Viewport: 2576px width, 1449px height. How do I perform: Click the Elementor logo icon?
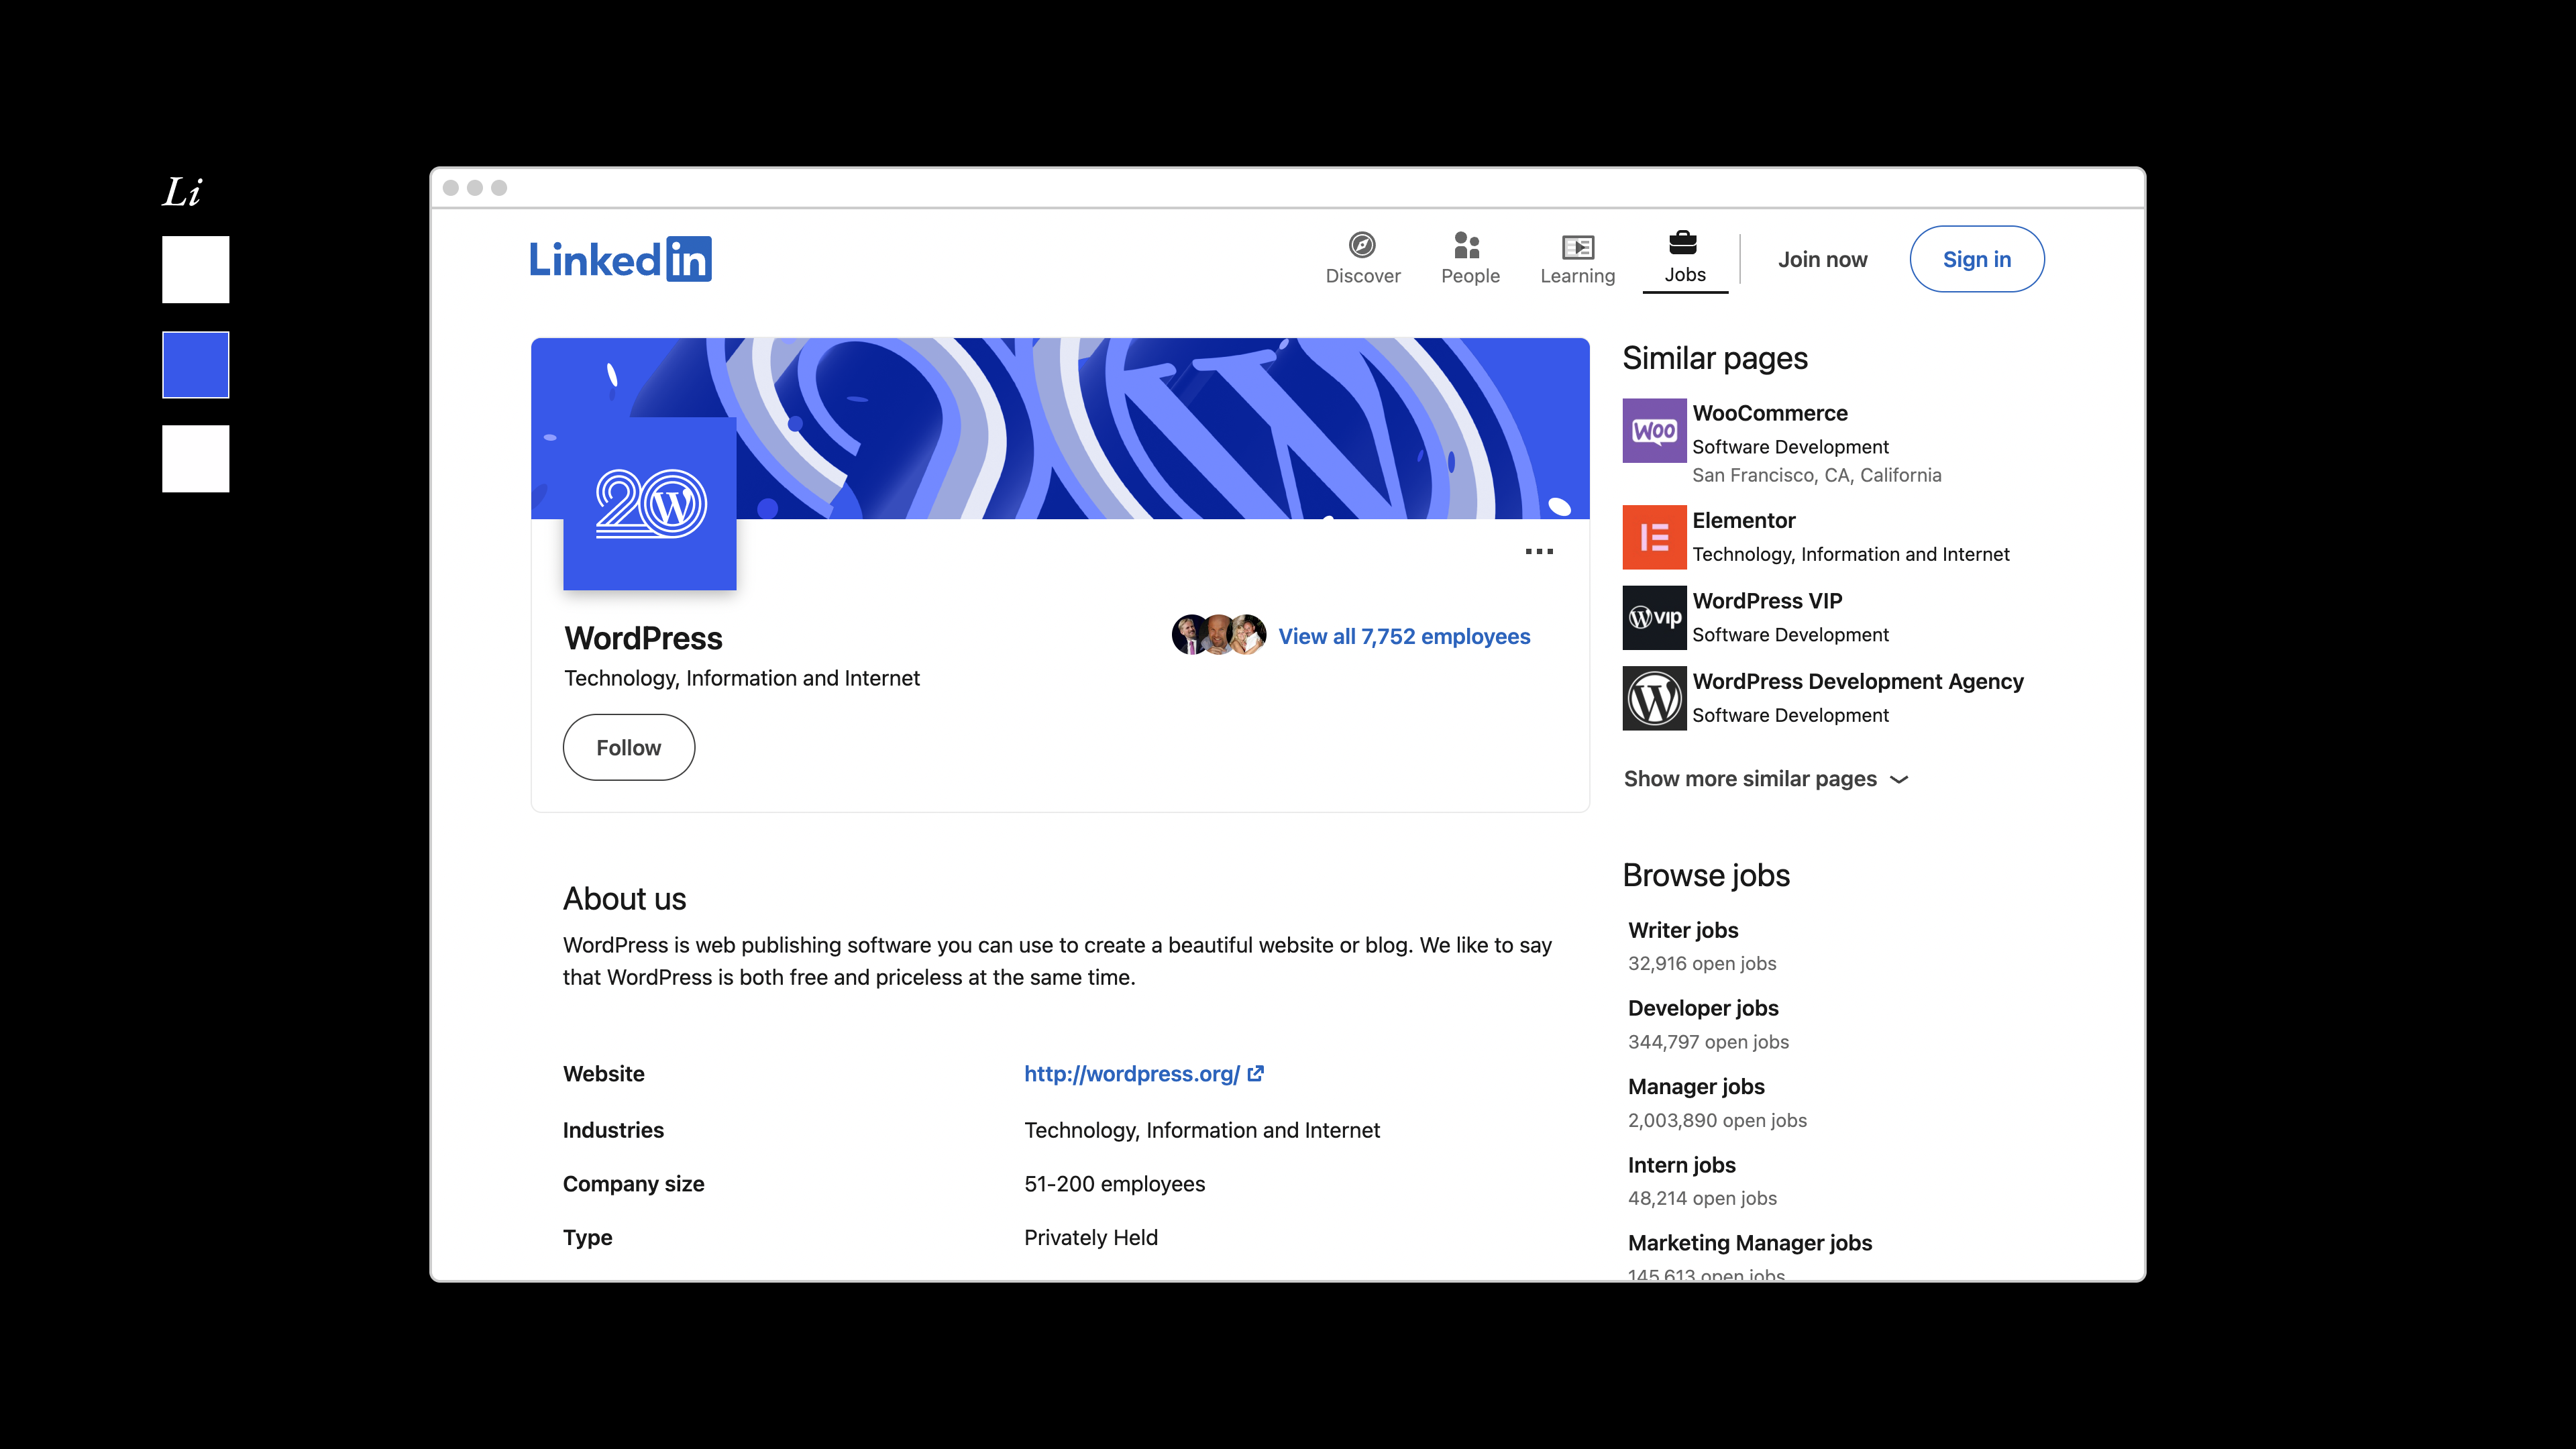pos(1653,537)
